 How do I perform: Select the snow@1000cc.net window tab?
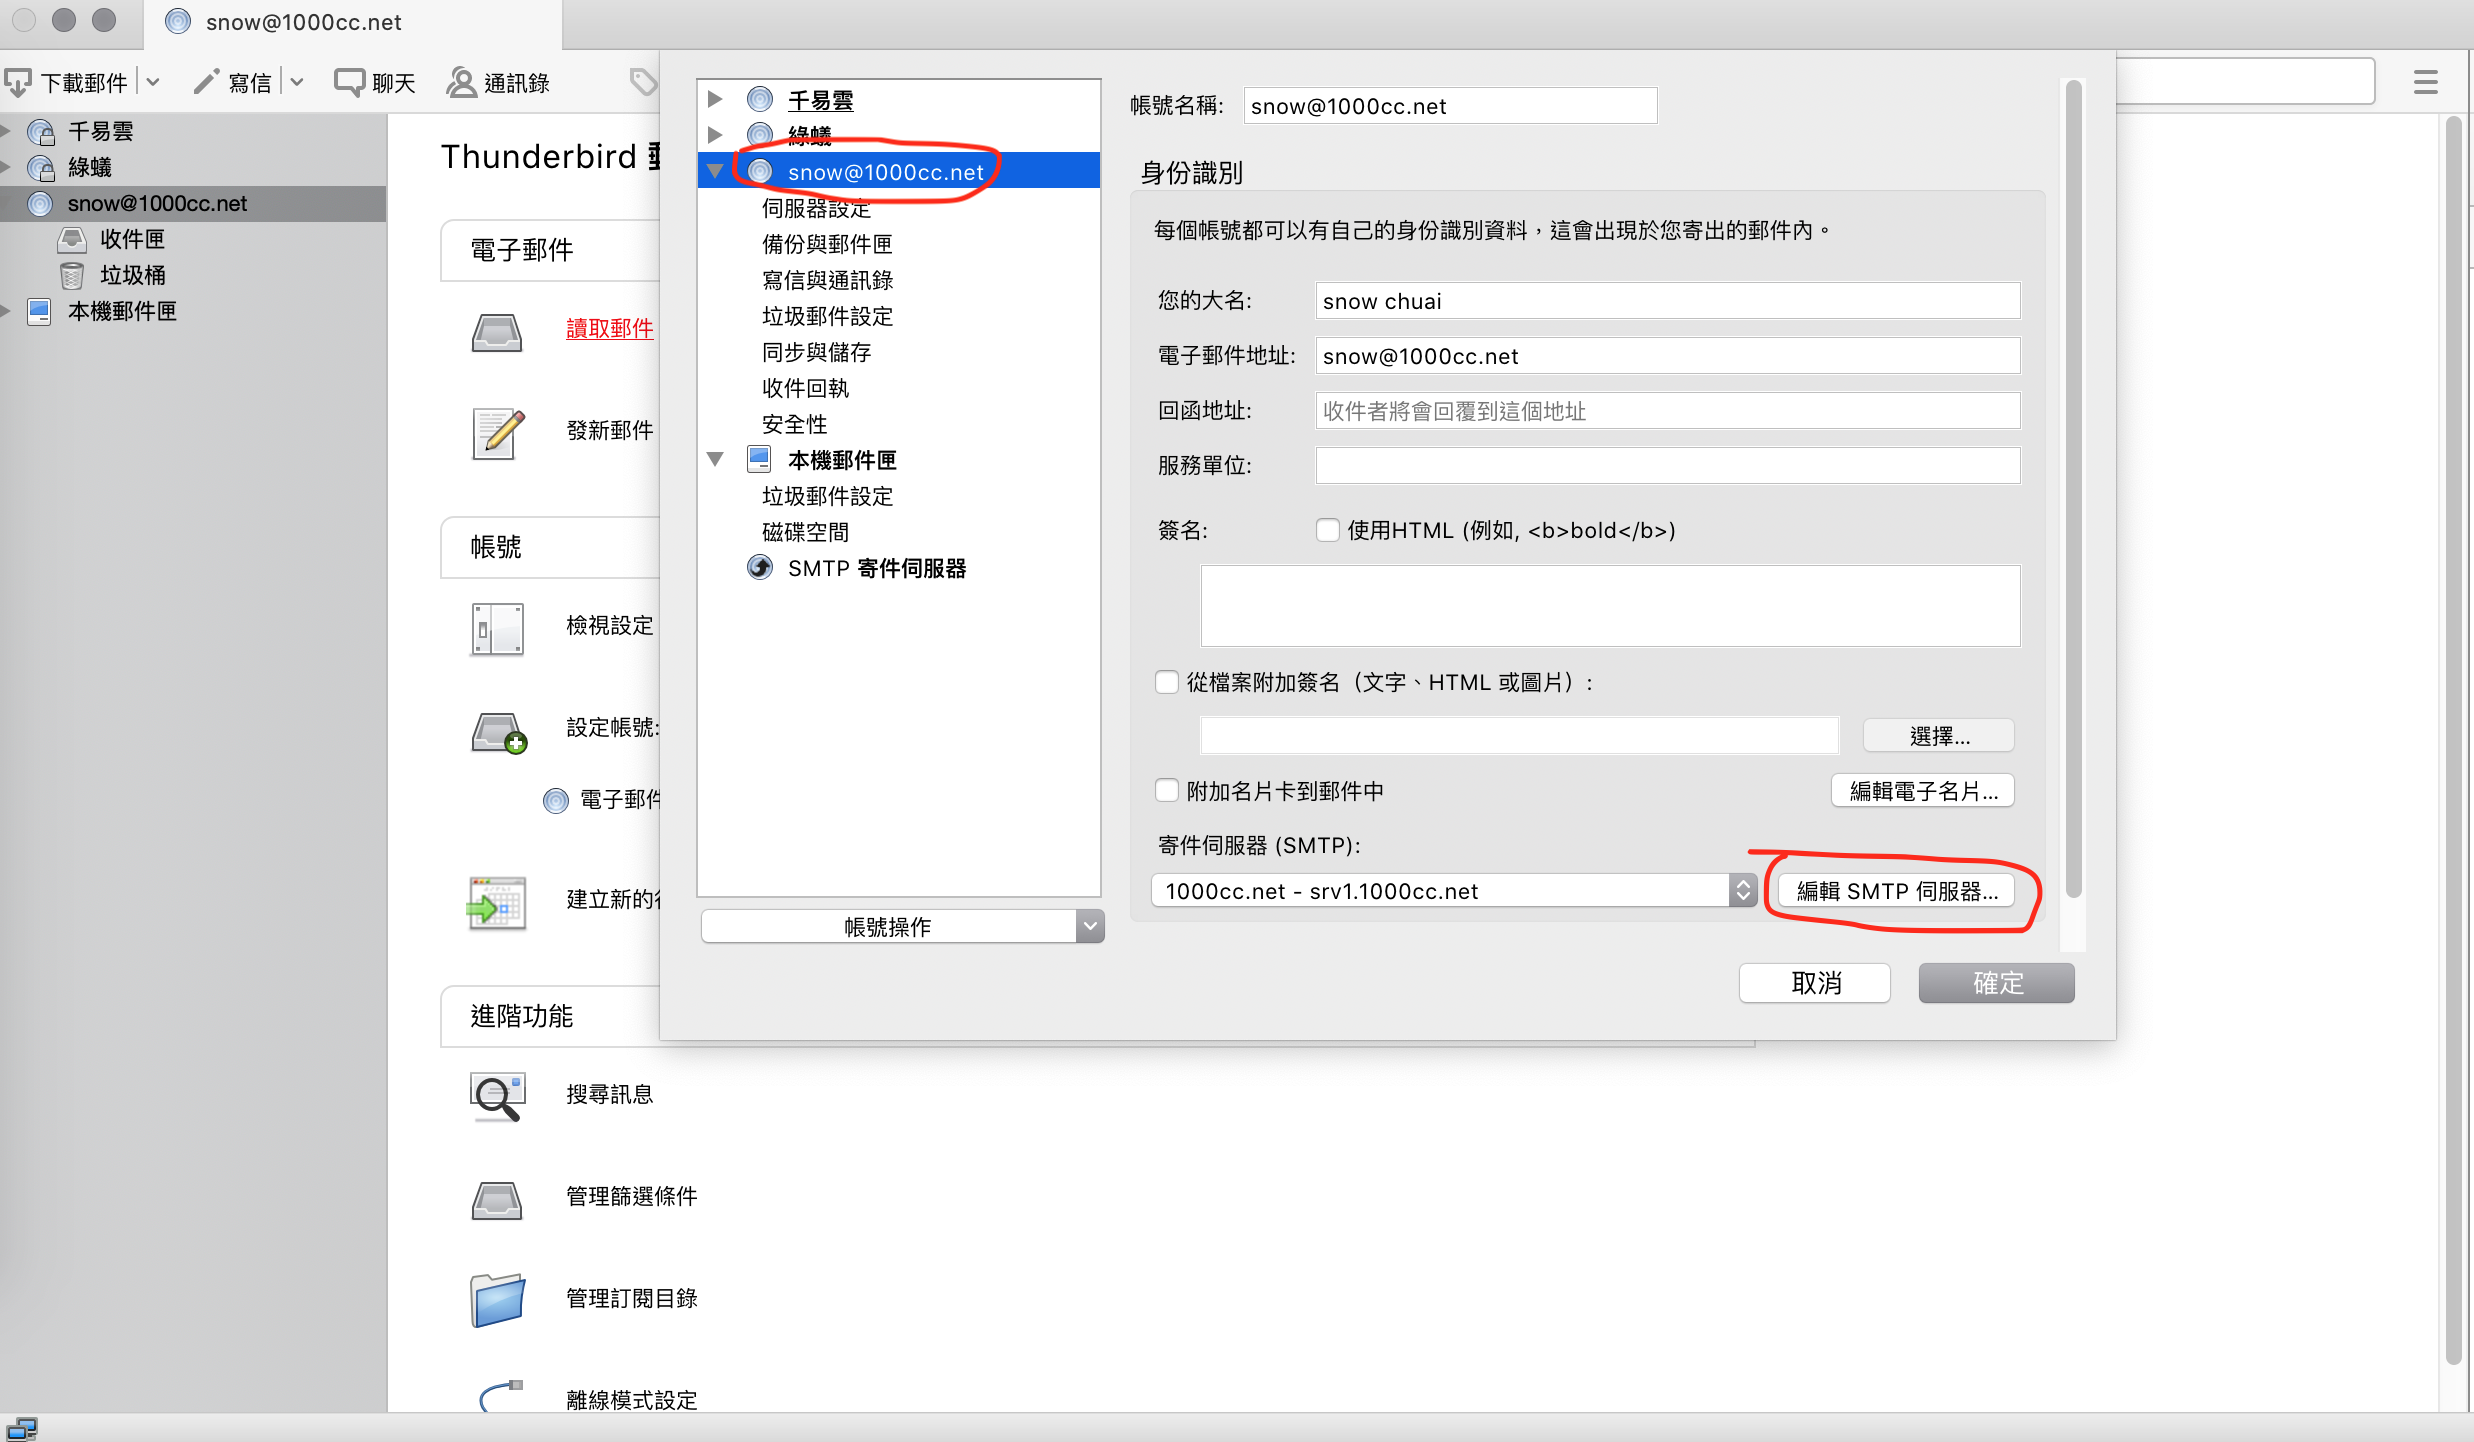(x=353, y=22)
